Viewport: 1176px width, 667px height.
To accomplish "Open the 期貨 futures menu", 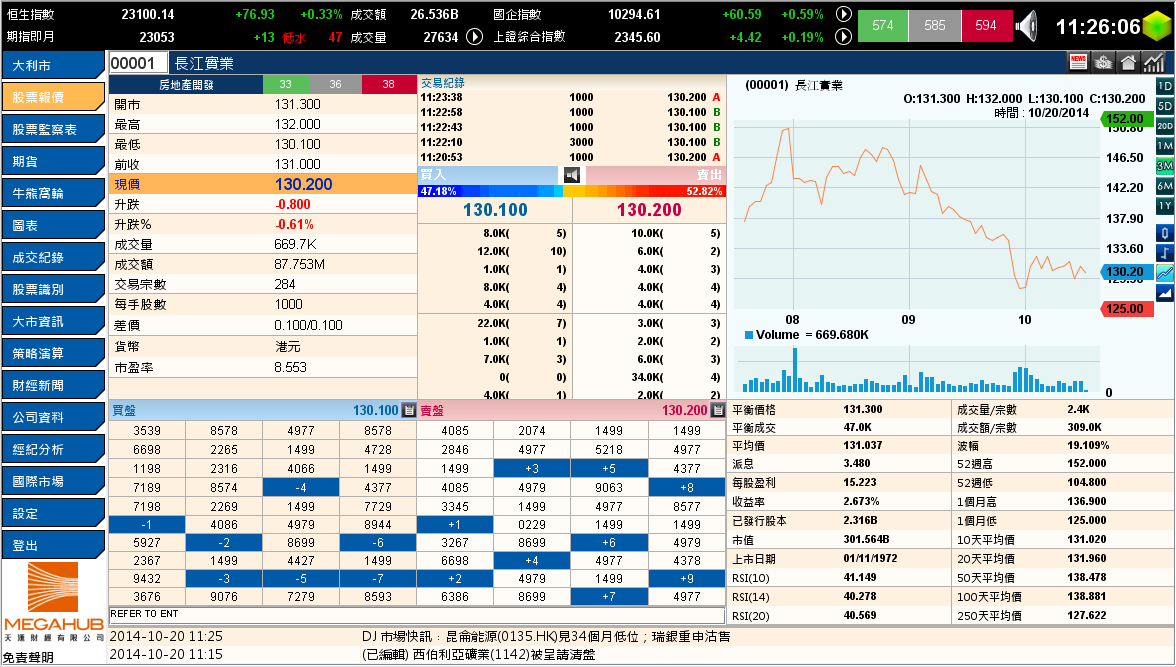I will coord(52,161).
